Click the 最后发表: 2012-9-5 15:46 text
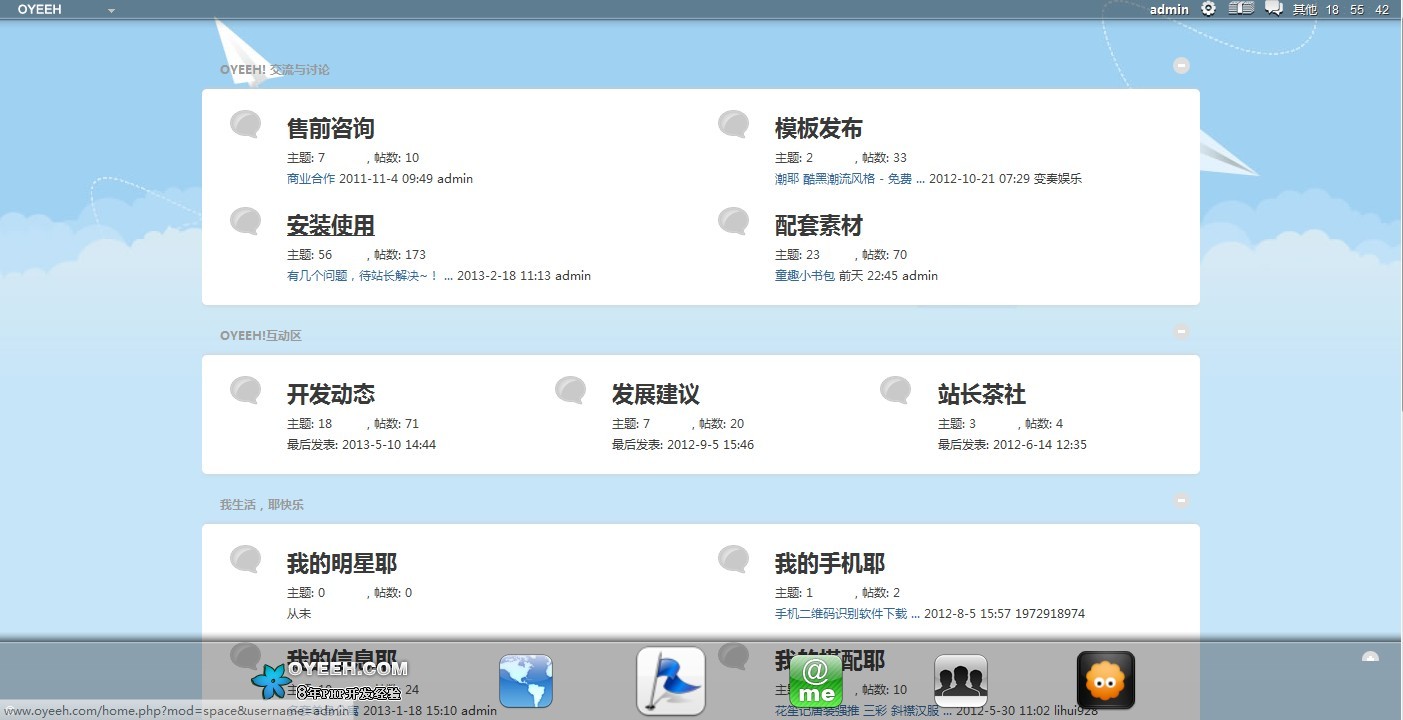Image resolution: width=1403 pixels, height=720 pixels. 683,445
